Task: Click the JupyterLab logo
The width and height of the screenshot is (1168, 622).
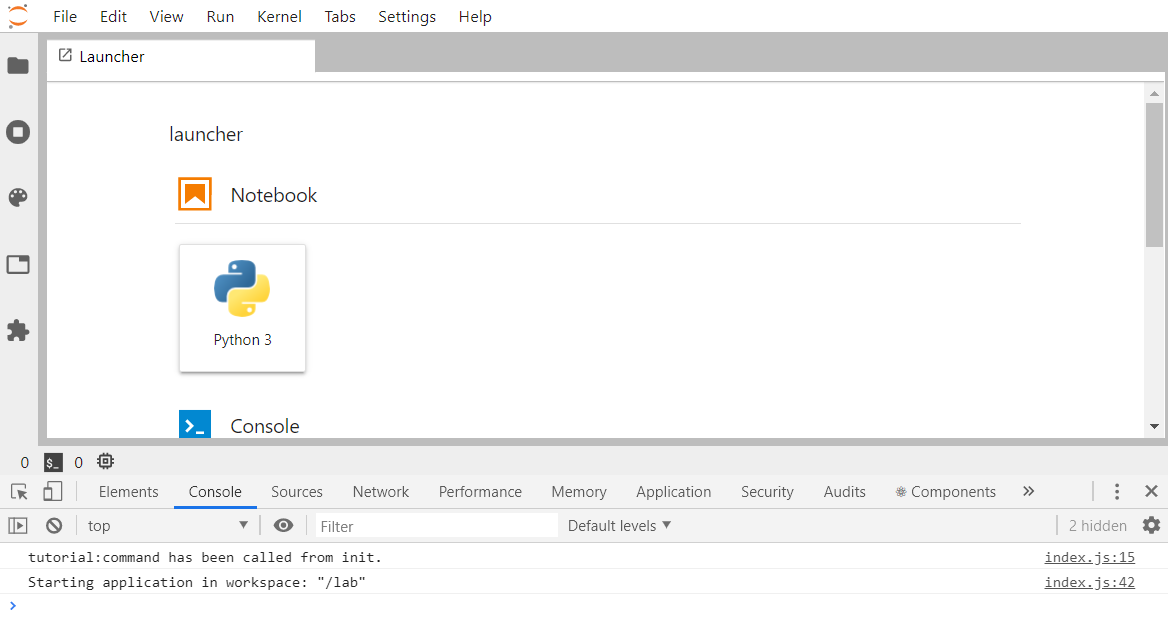Action: [18, 16]
